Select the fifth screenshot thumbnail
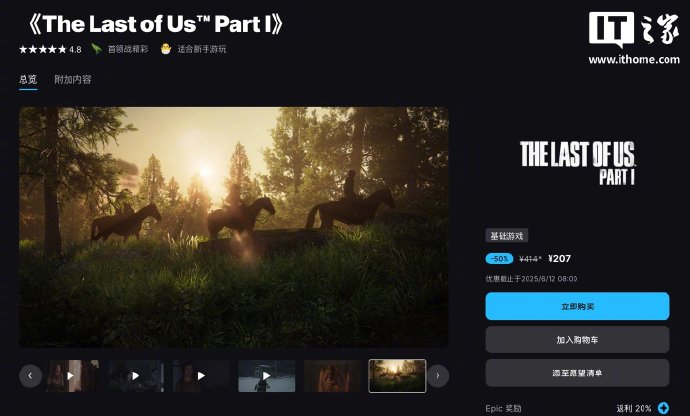 click(x=332, y=376)
